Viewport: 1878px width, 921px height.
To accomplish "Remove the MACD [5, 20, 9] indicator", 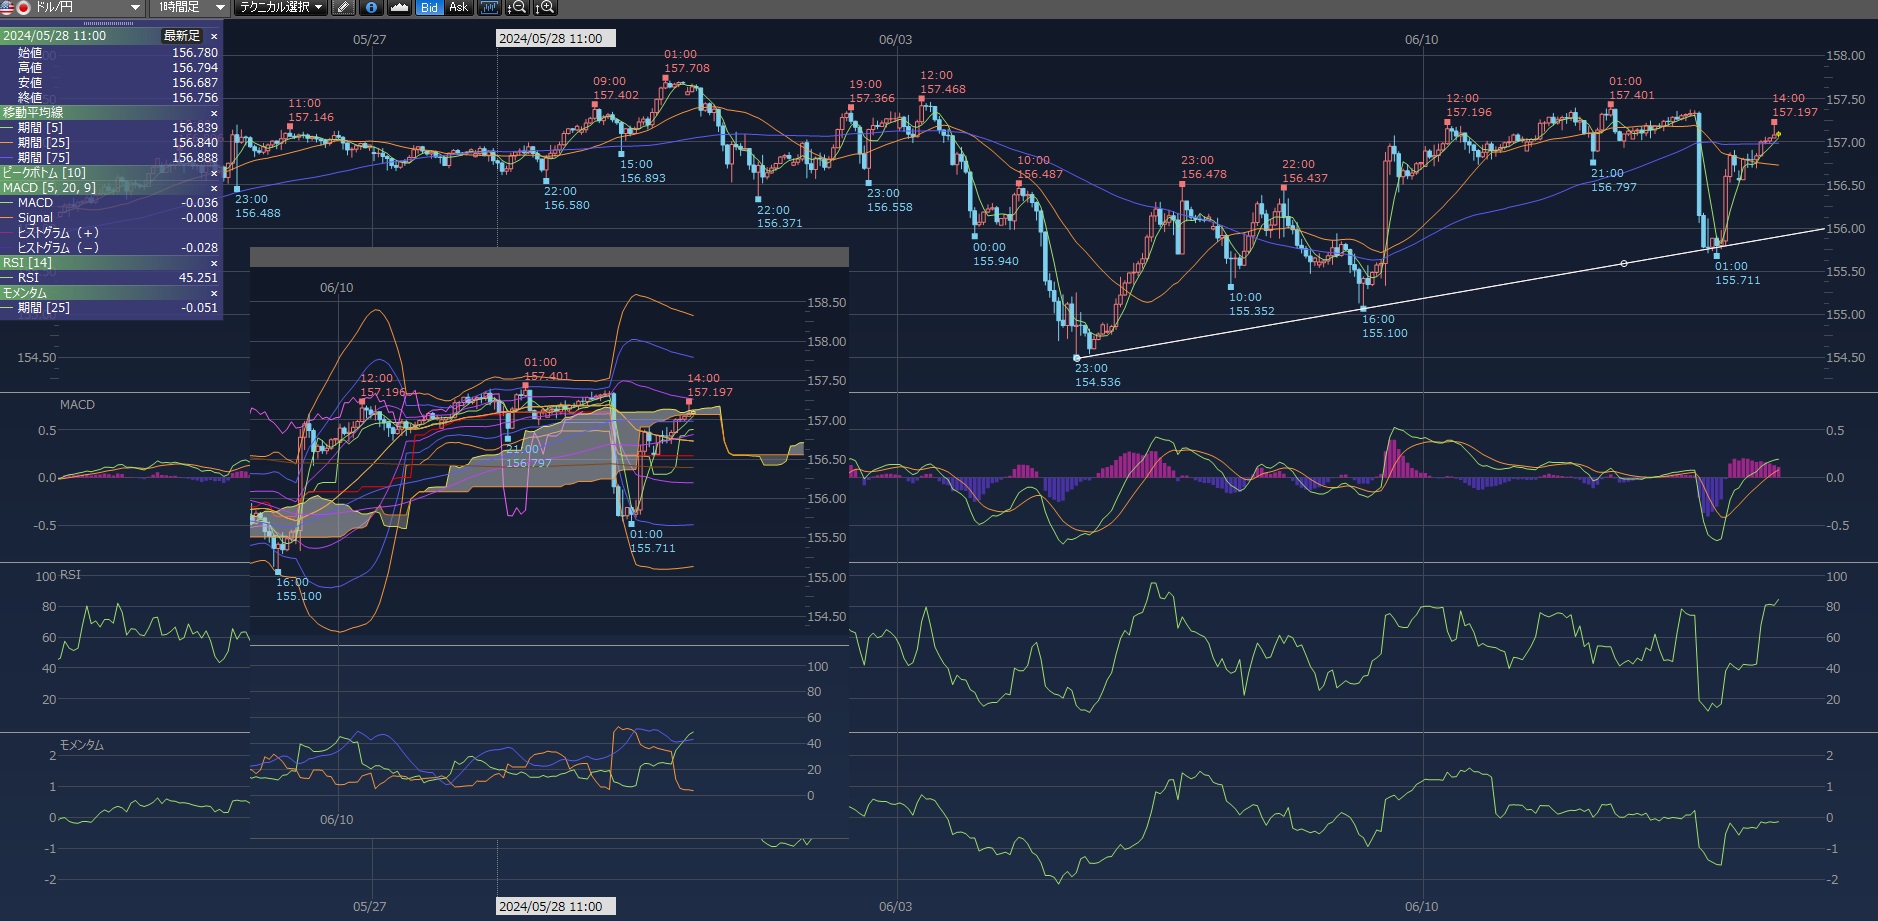I will pos(213,188).
